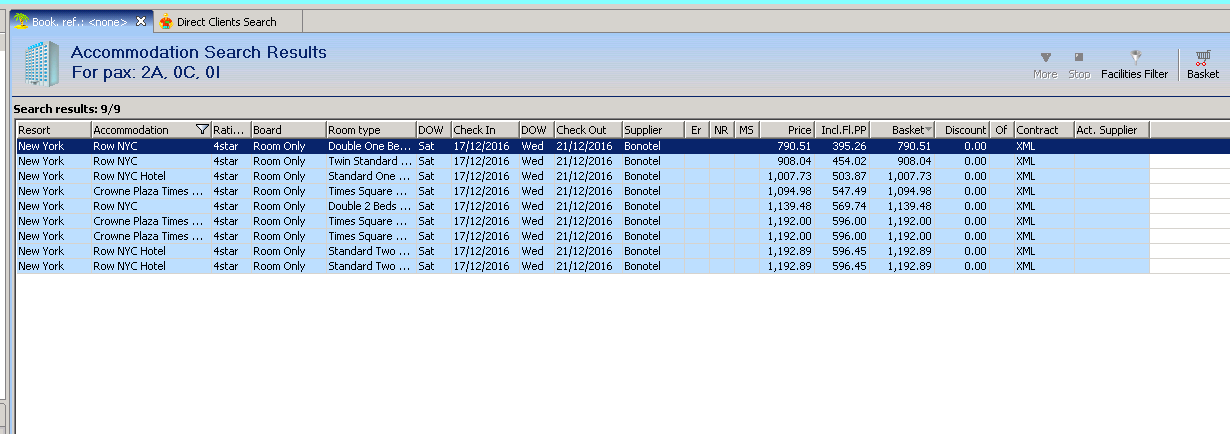Sort by the Act. Supplier column header

pyautogui.click(x=1112, y=130)
